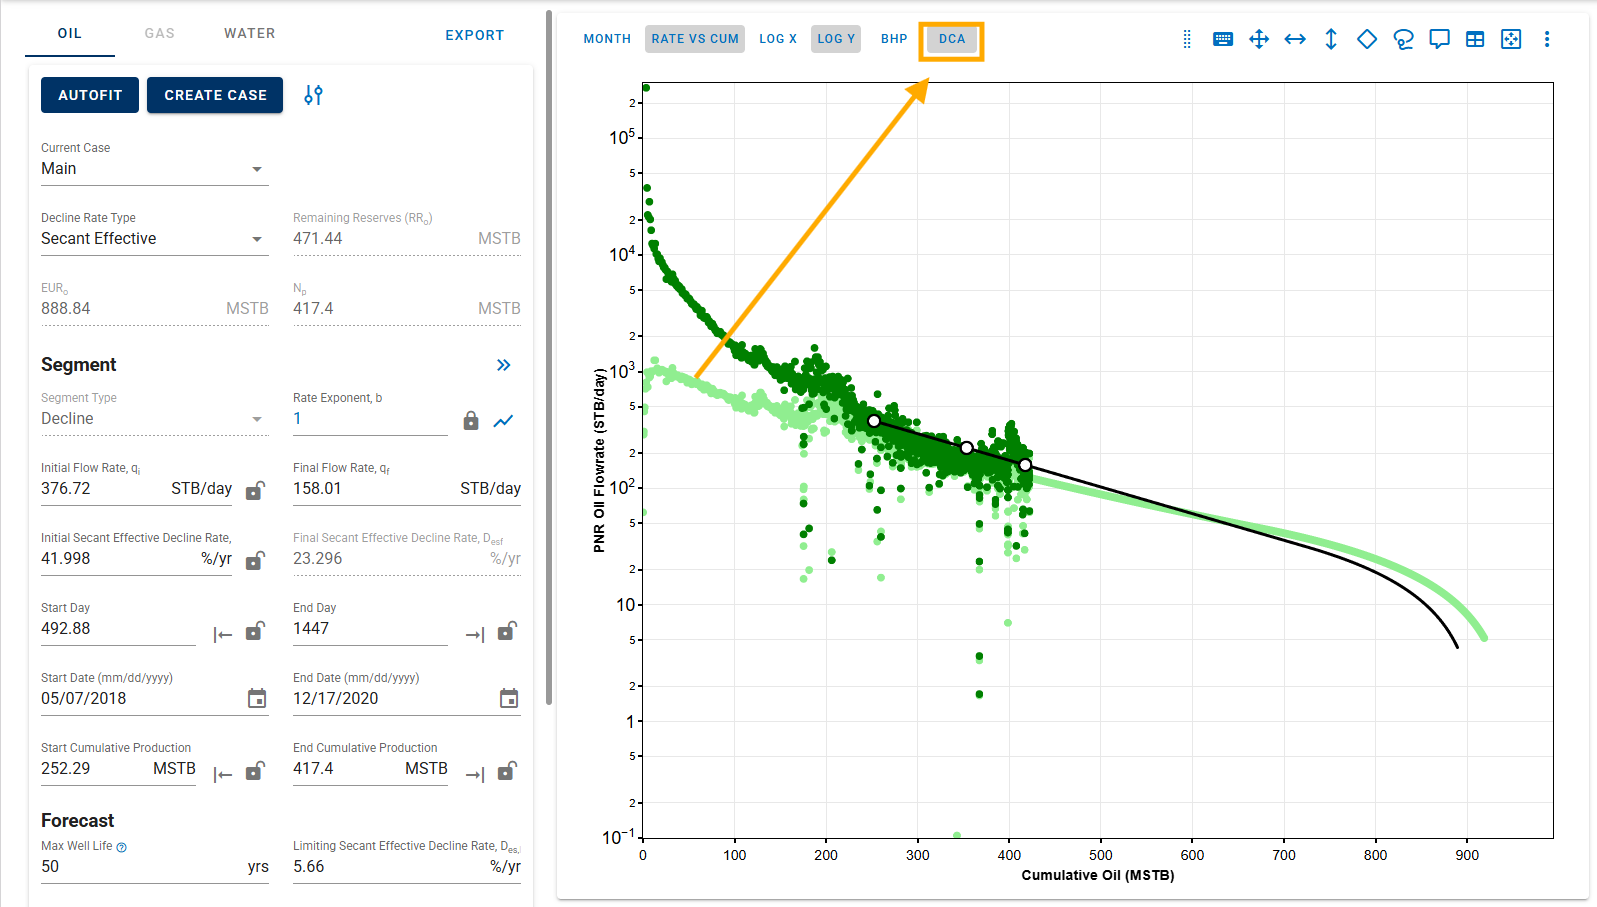Activate the horizontal zoom arrows tool
The height and width of the screenshot is (907, 1597).
(1295, 39)
